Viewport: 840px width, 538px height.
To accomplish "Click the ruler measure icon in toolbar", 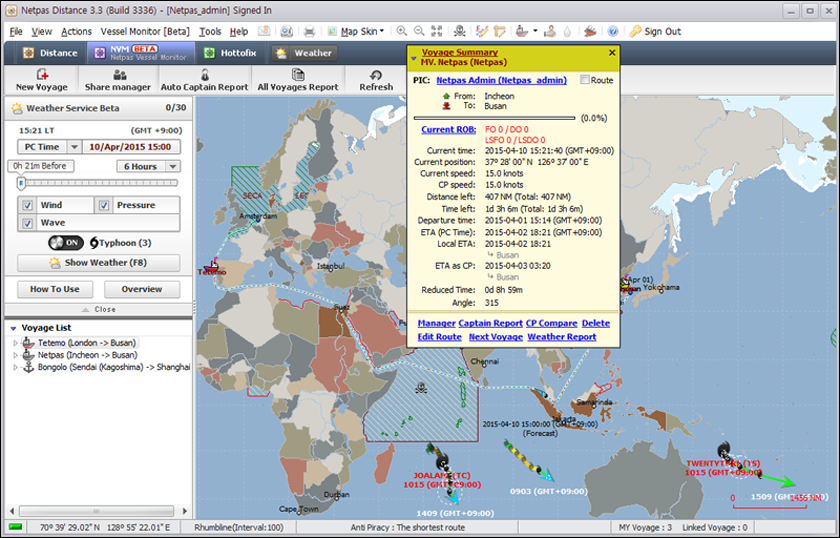I will click(500, 31).
